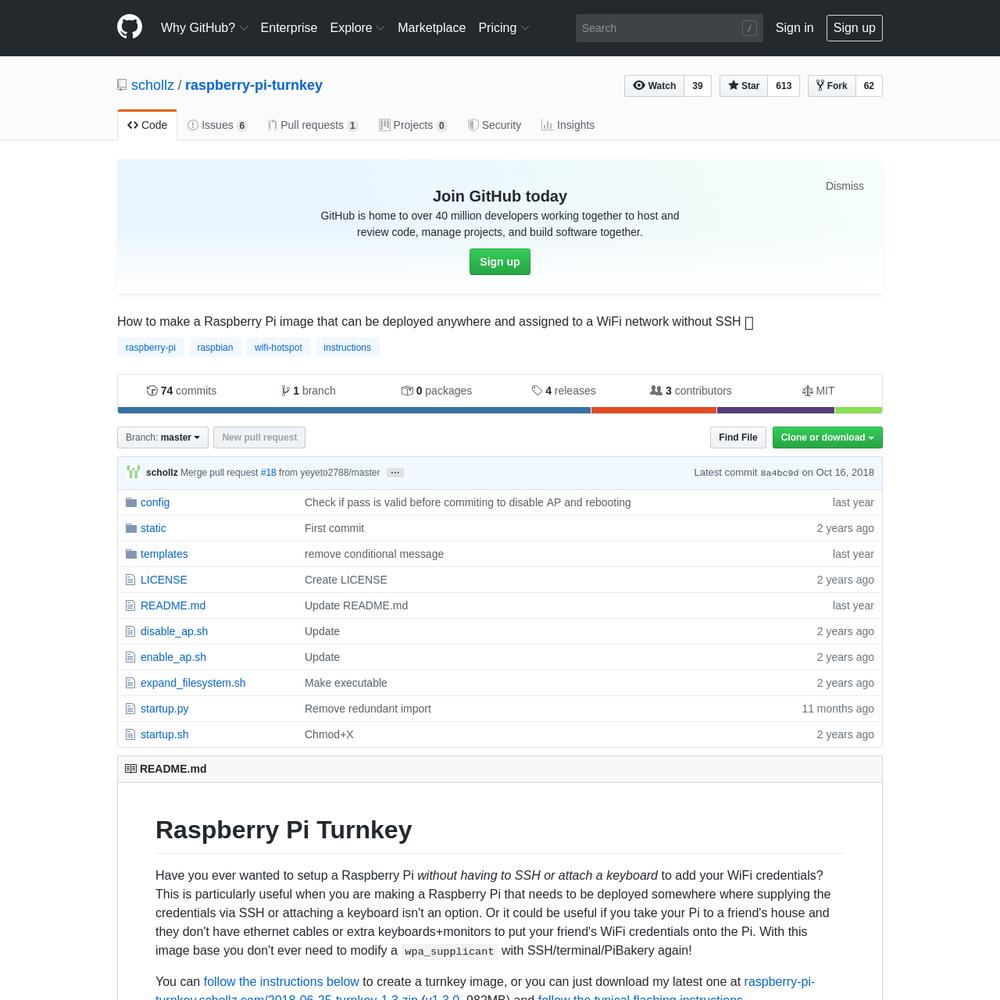Click the Find File button
Image resolution: width=1000 pixels, height=1000 pixels.
(738, 438)
